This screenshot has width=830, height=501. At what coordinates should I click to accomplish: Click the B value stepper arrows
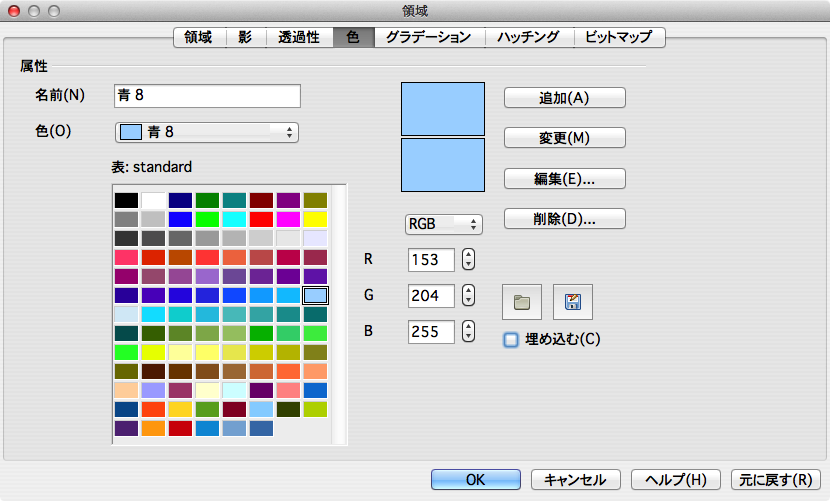click(468, 332)
